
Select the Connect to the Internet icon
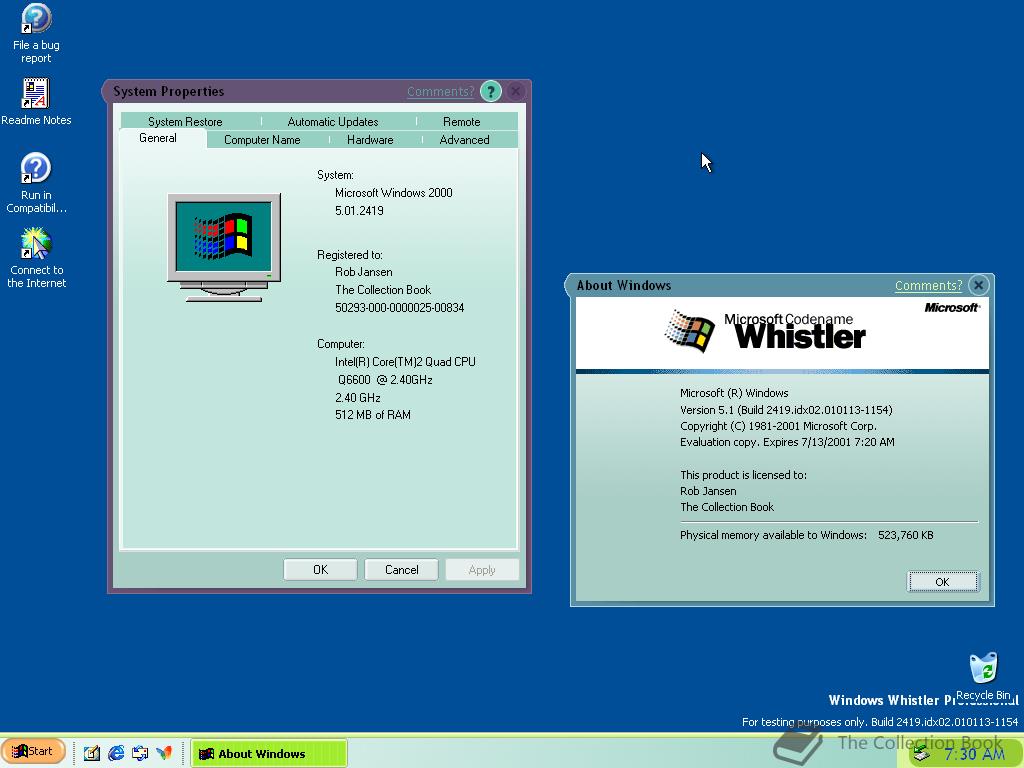[x=36, y=258]
